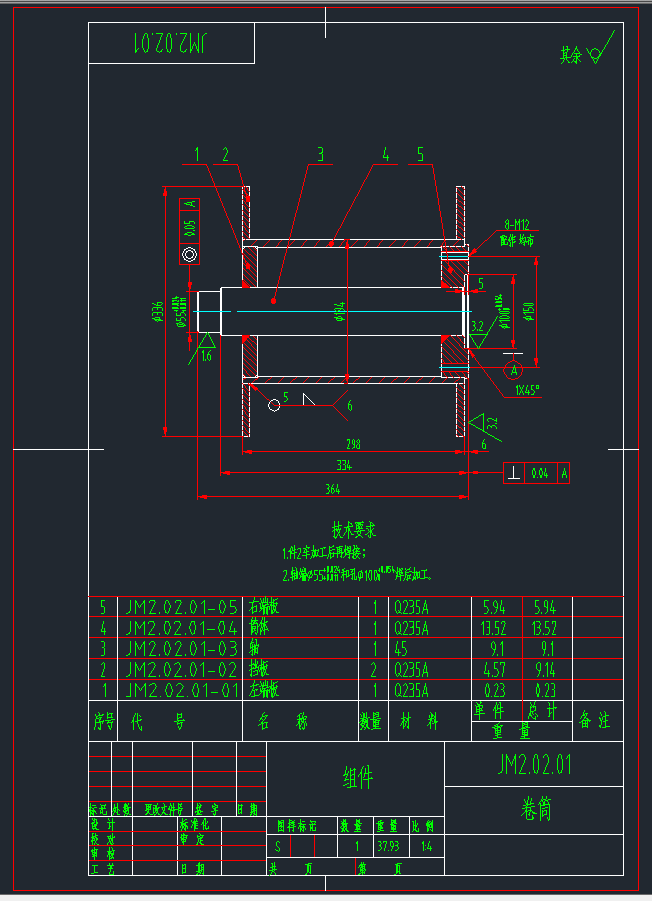The image size is (652, 901).
Task: Click the 标准化 label in the title block
Action: [194, 825]
